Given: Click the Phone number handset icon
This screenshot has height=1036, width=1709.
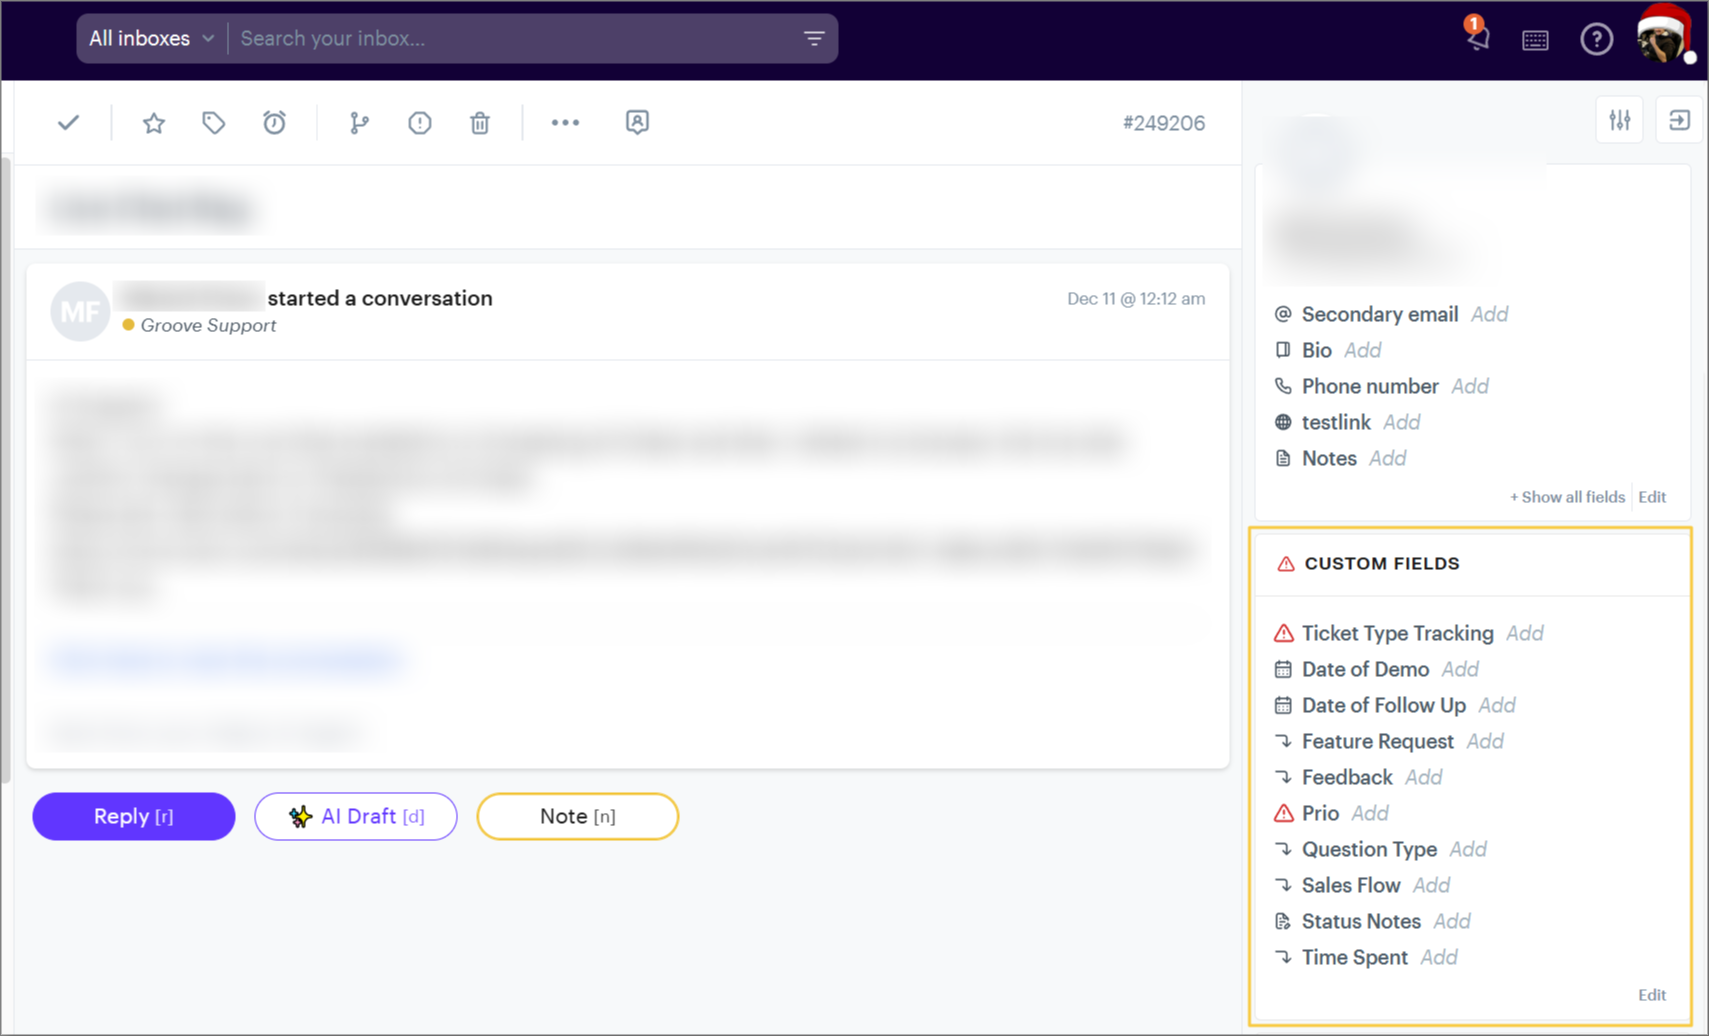Looking at the screenshot, I should 1283,386.
